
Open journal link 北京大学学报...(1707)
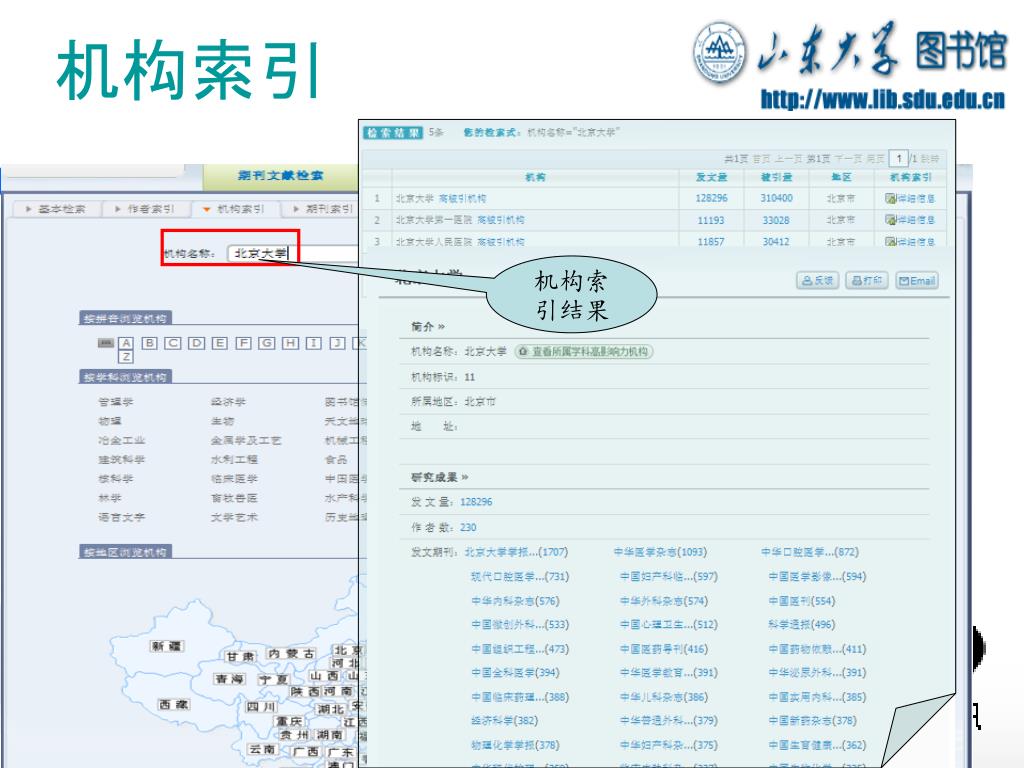tap(516, 552)
